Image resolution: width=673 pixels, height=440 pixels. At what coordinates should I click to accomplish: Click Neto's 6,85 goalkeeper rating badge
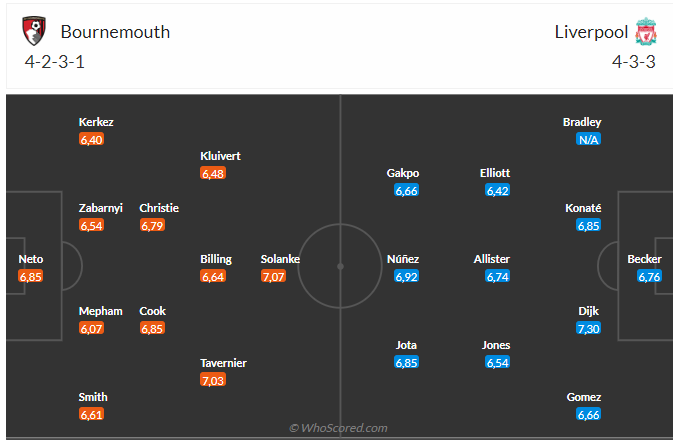tap(30, 276)
